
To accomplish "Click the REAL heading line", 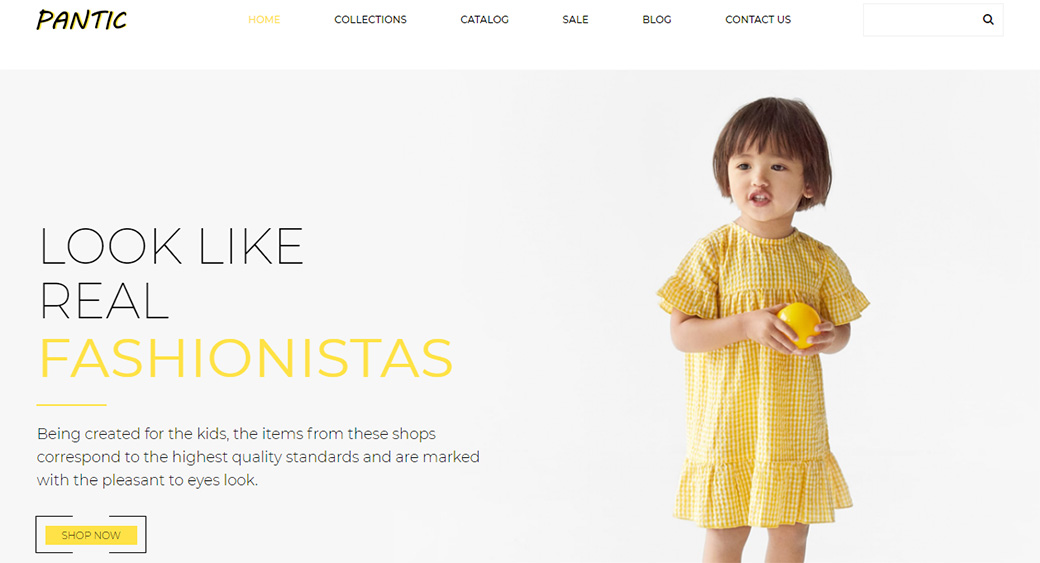I will point(103,302).
